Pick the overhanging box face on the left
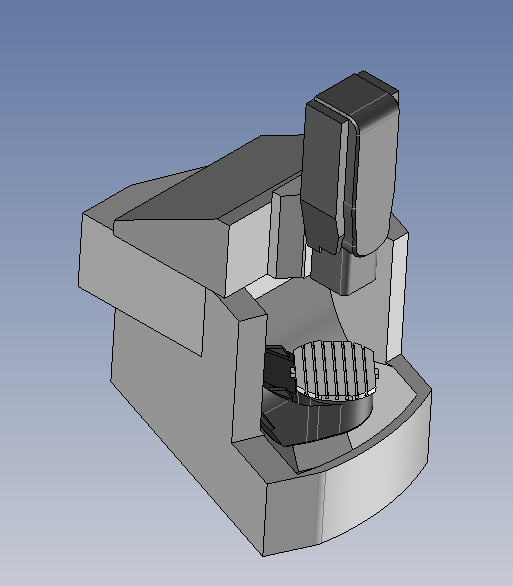Viewport: 513px width, 586px height. click(142, 284)
